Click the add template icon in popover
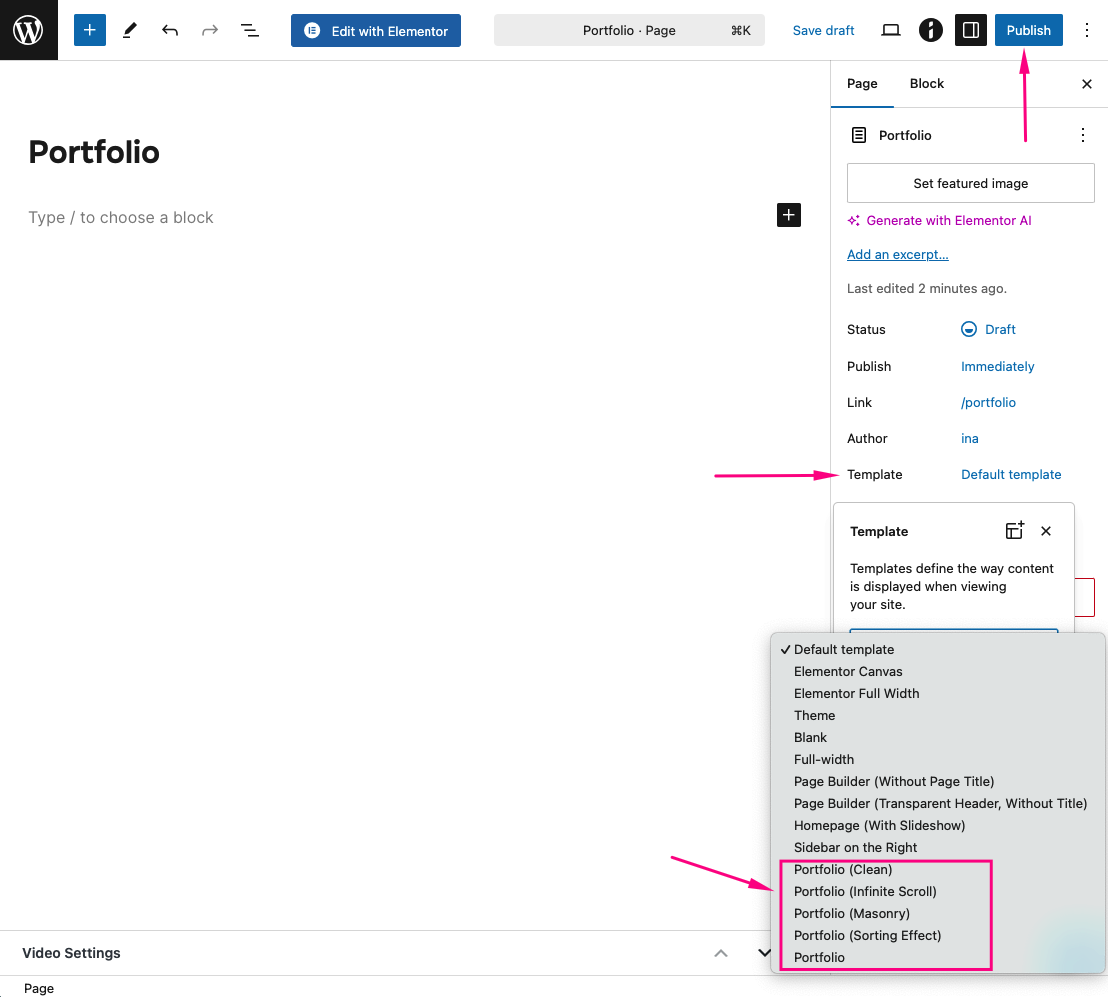The width and height of the screenshot is (1108, 997). click(1014, 531)
